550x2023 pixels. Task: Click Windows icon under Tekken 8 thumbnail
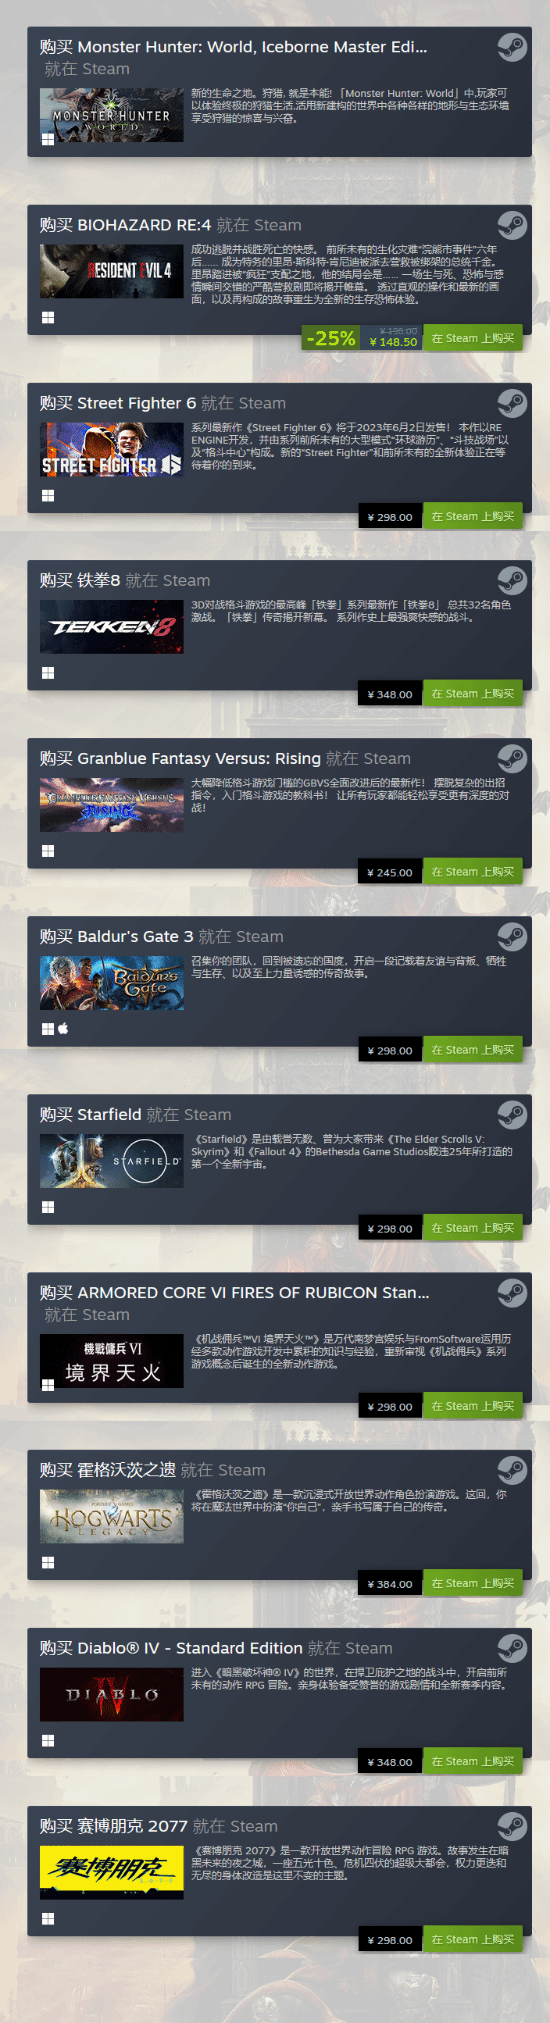coord(48,673)
